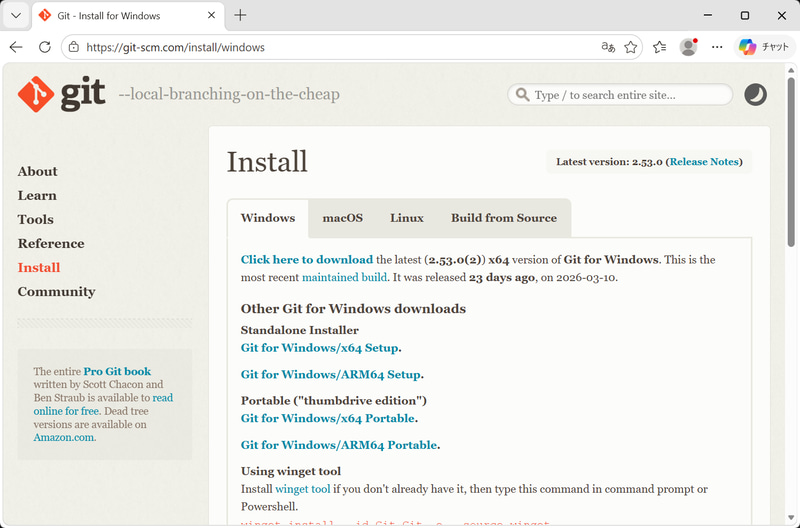Click the browser back arrow
The height and width of the screenshot is (528, 800).
tap(16, 47)
